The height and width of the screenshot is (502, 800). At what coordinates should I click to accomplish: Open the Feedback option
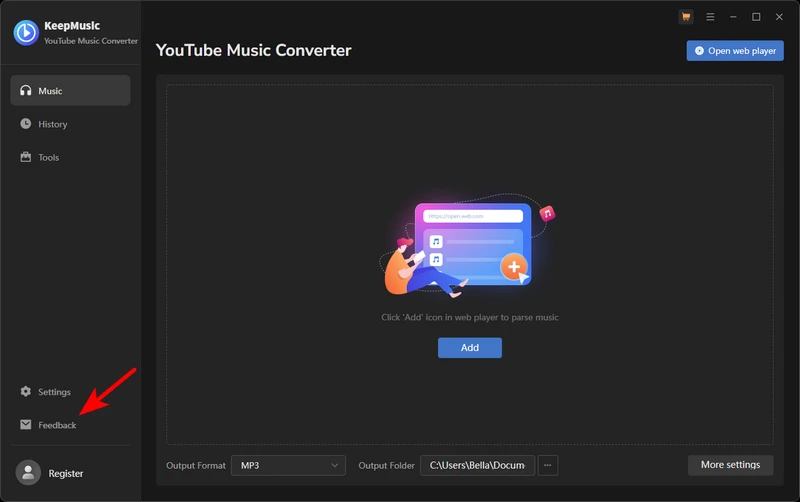[x=70, y=425]
